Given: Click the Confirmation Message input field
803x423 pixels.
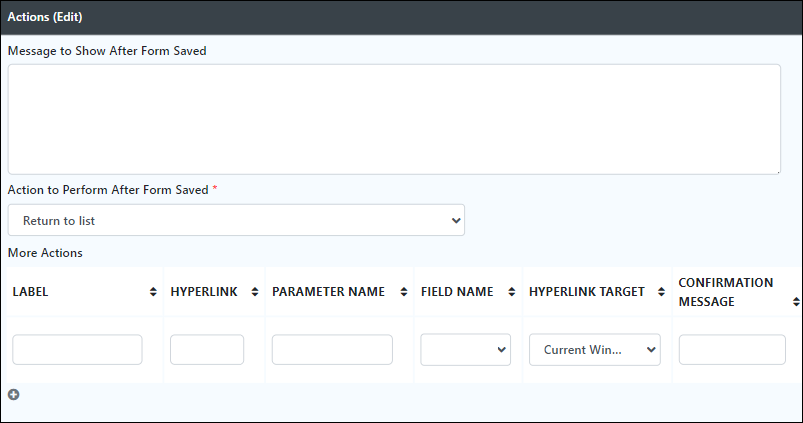Looking at the screenshot, I should (x=732, y=350).
